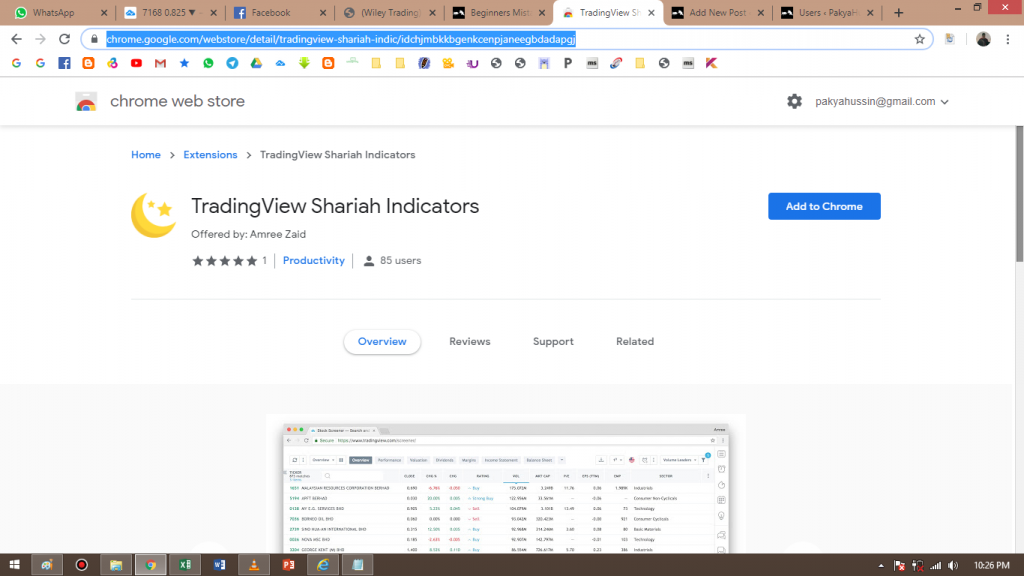Viewport: 1024px width, 576px height.
Task: Click the volume speaker tray icon
Action: [x=953, y=566]
